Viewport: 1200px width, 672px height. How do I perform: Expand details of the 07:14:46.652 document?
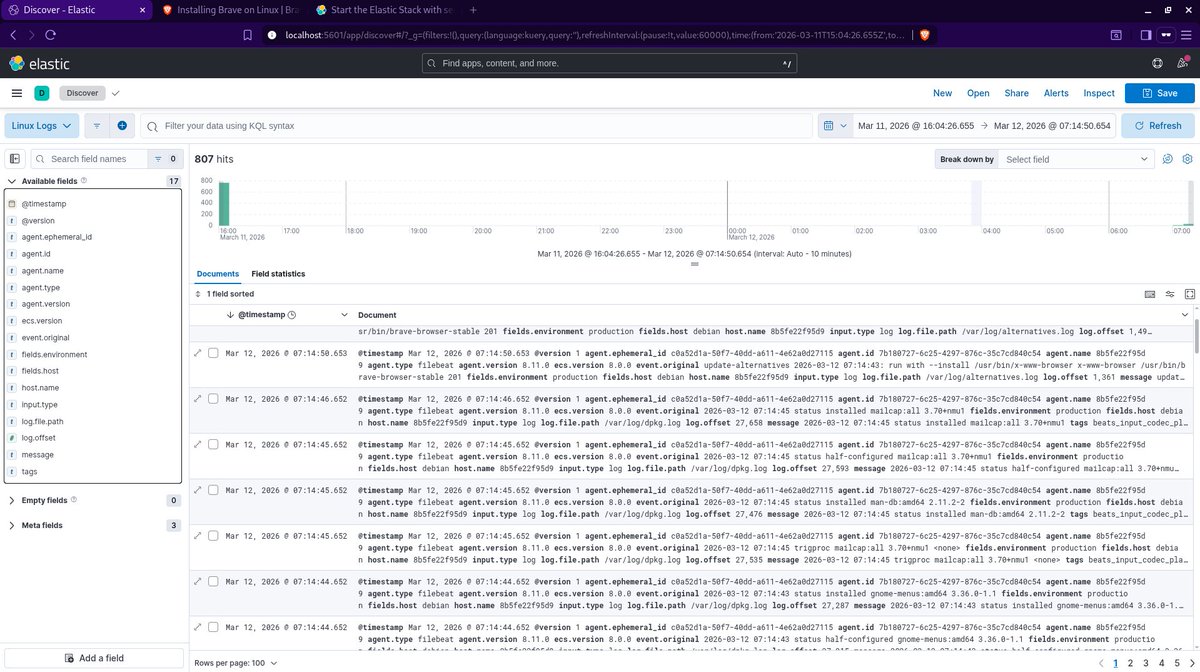(x=197, y=398)
